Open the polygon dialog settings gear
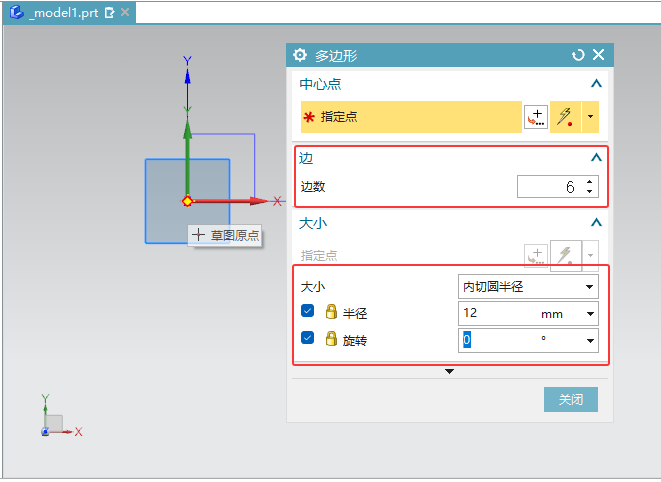The image size is (661, 482). pyautogui.click(x=300, y=55)
